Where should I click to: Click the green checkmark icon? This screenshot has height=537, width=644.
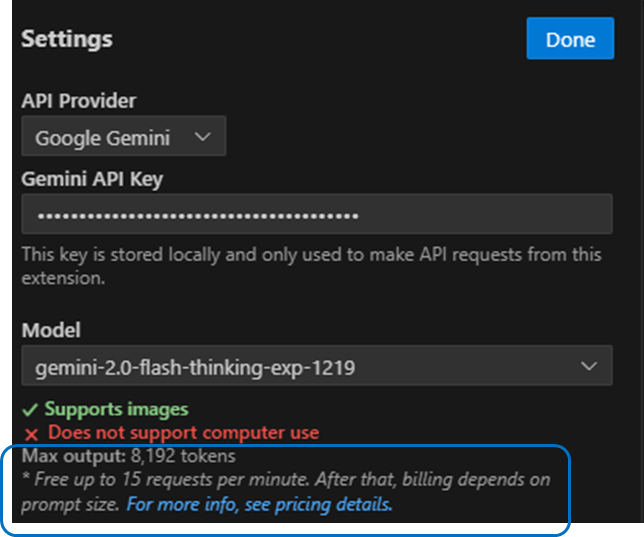point(31,409)
